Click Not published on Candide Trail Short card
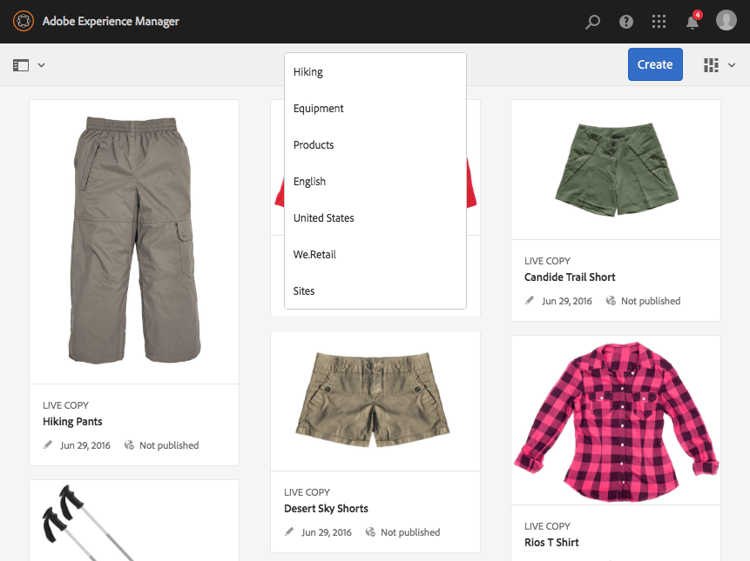The height and width of the screenshot is (561, 750). [651, 301]
